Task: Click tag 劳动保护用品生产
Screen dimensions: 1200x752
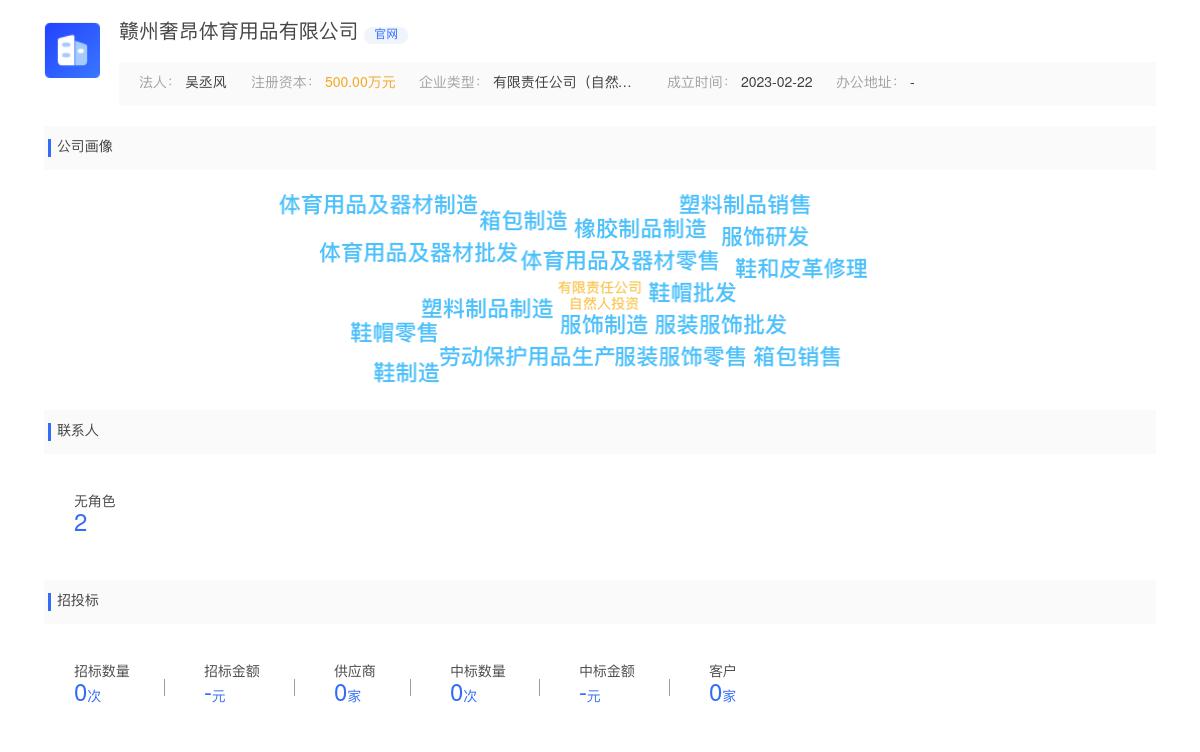Action: (527, 357)
